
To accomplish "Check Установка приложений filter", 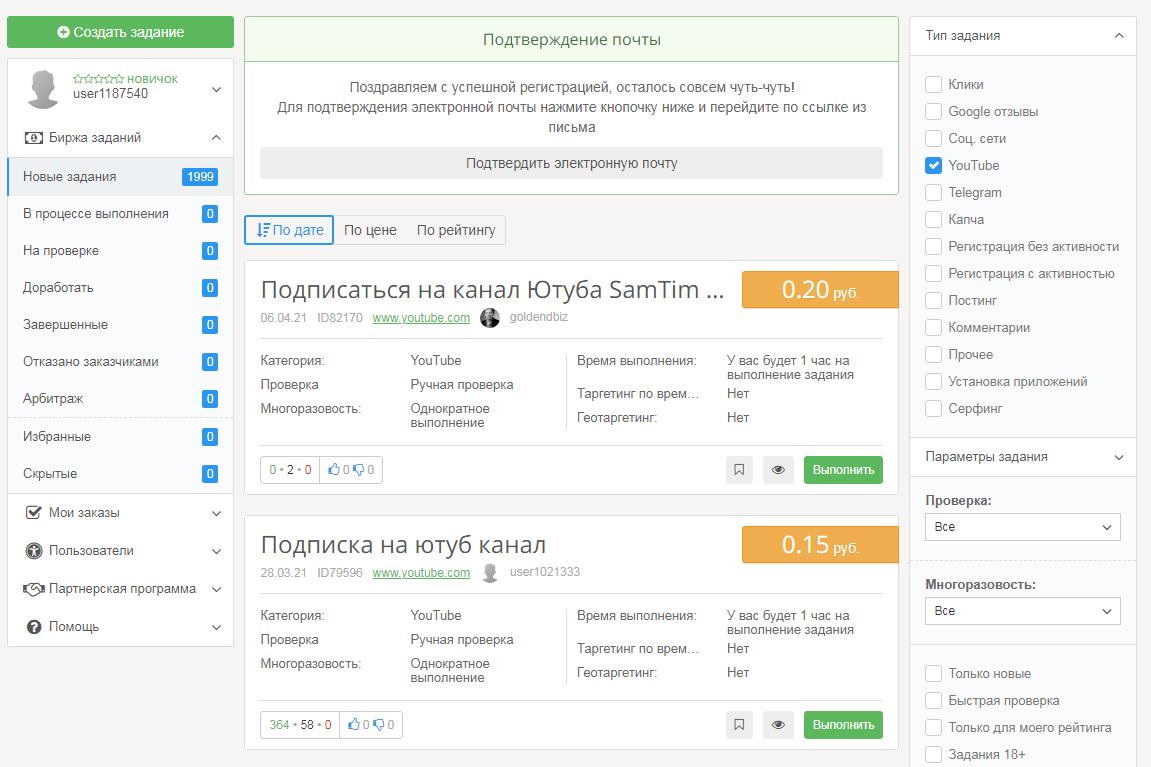I will click(934, 382).
